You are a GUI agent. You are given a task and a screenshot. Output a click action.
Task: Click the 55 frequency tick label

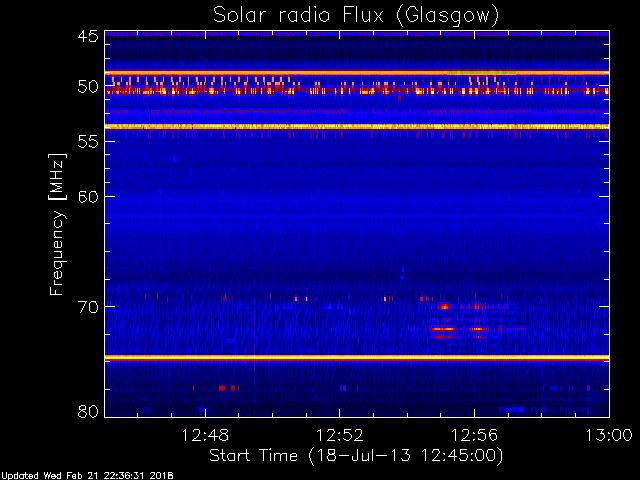pyautogui.click(x=88, y=142)
